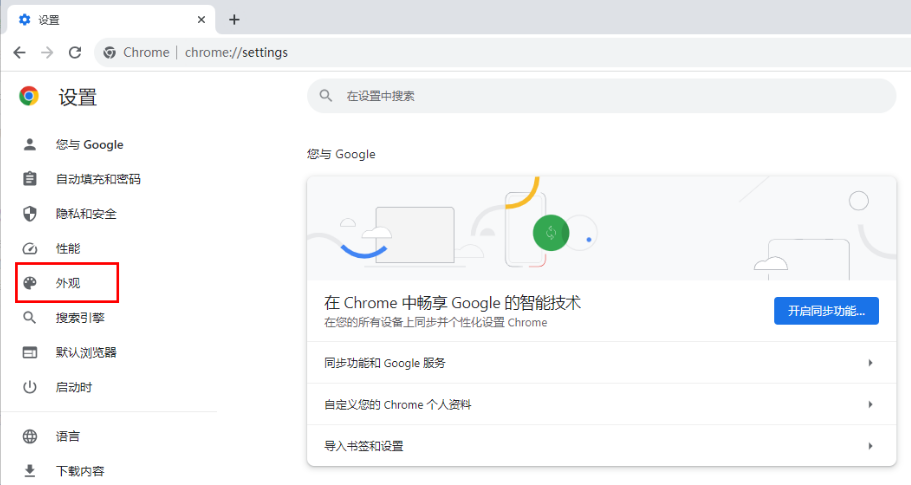
Task: Open 搜索引擎 settings section
Action: pos(80,318)
